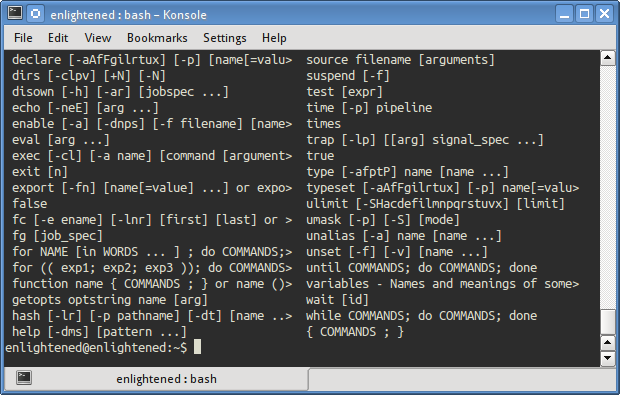Click the 'help [-dms] [pattern ...]' line

pos(99,332)
